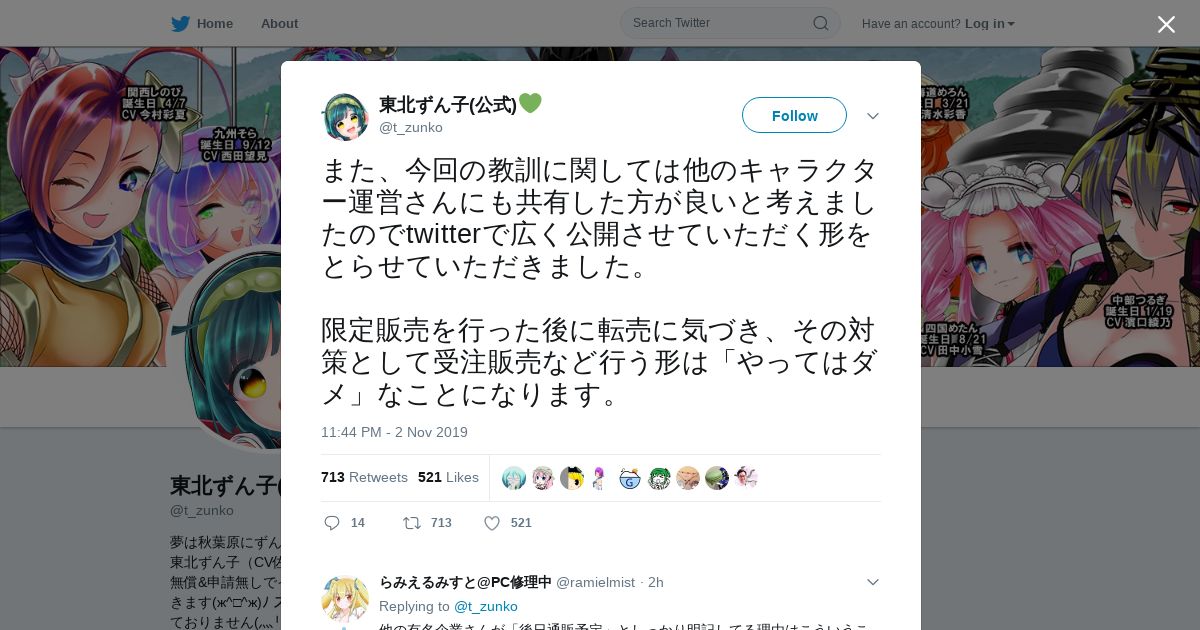Open the 521 Likes list
Image resolution: width=1200 pixels, height=630 pixels.
(448, 477)
